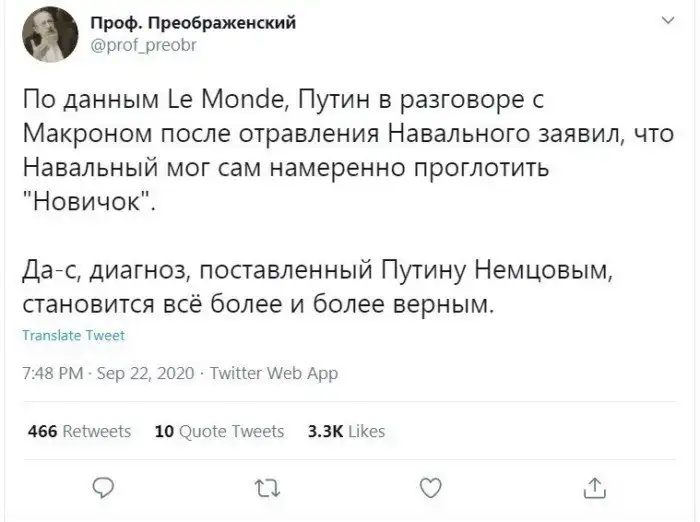View the 3.3K Likes list
The width and height of the screenshot is (700, 522).
[346, 432]
